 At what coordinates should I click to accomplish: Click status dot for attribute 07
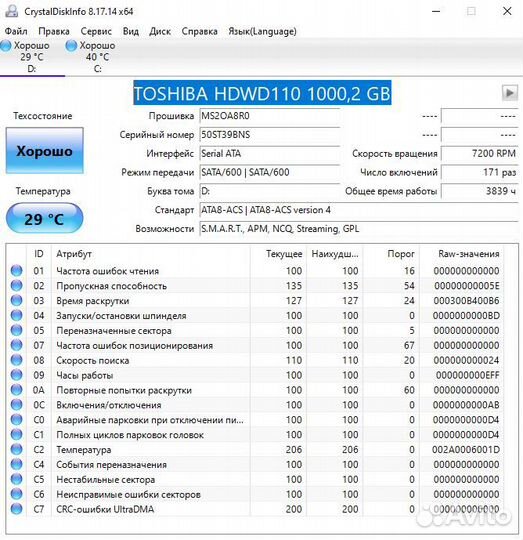click(16, 345)
